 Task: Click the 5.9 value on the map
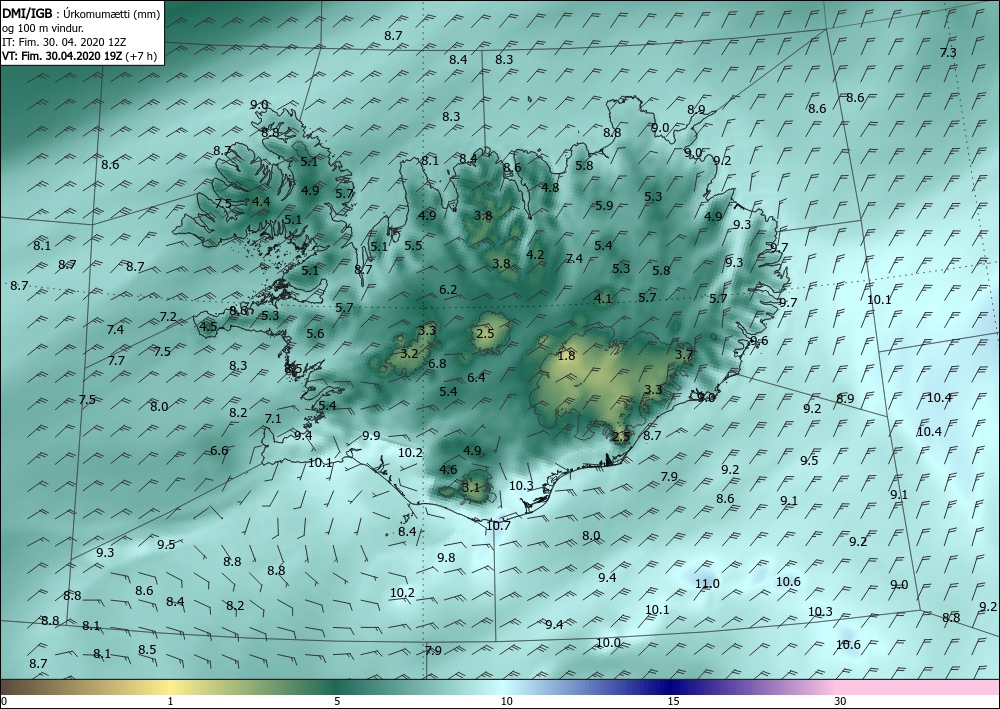click(604, 206)
